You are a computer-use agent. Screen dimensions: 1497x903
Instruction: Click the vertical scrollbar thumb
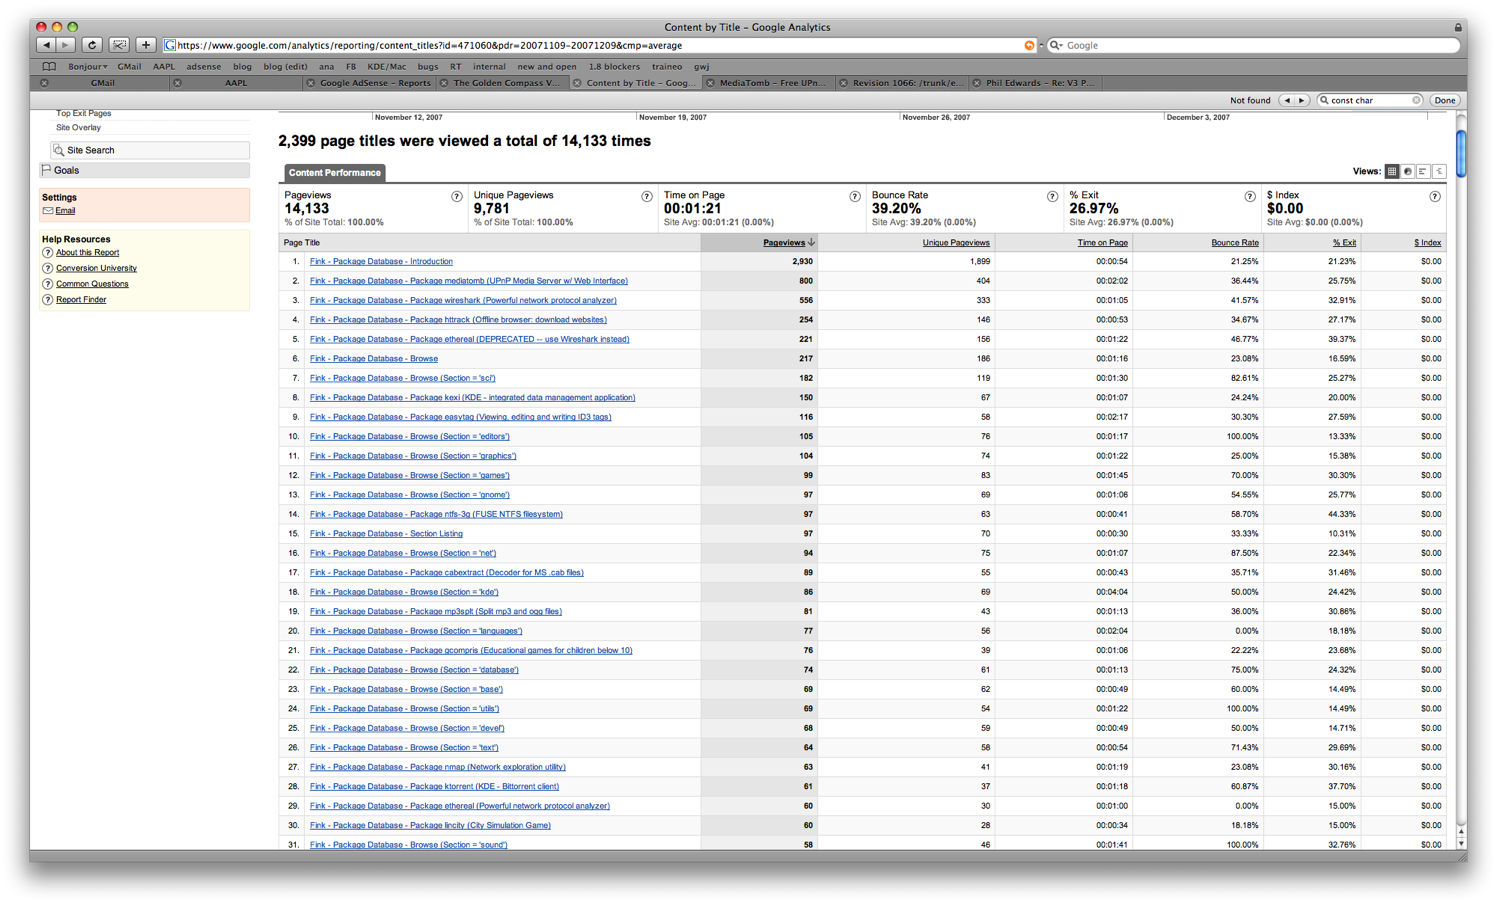(x=1461, y=154)
